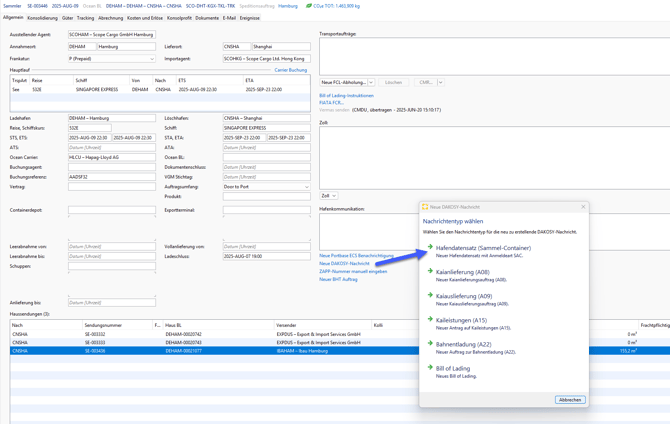The image size is (670, 424).
Task: Click the SE-003446 reference in header bar
Action: (x=38, y=6)
